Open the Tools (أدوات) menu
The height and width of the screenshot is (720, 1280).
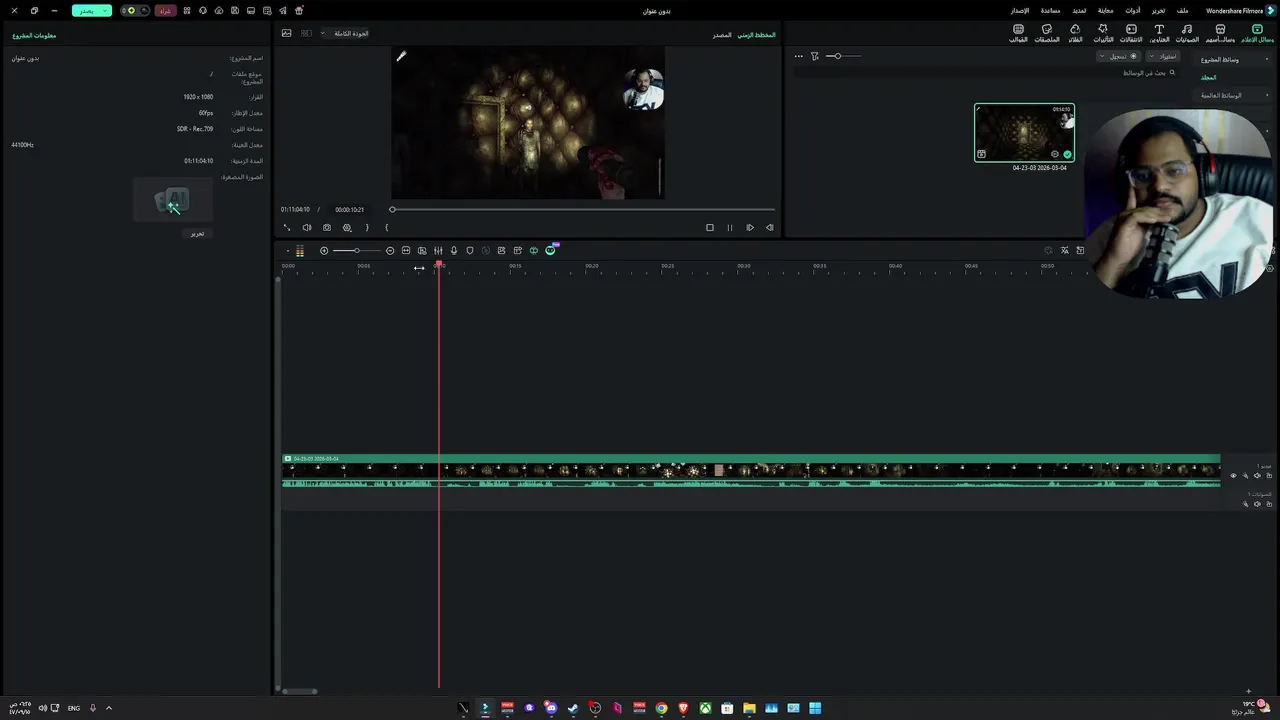coord(1132,10)
